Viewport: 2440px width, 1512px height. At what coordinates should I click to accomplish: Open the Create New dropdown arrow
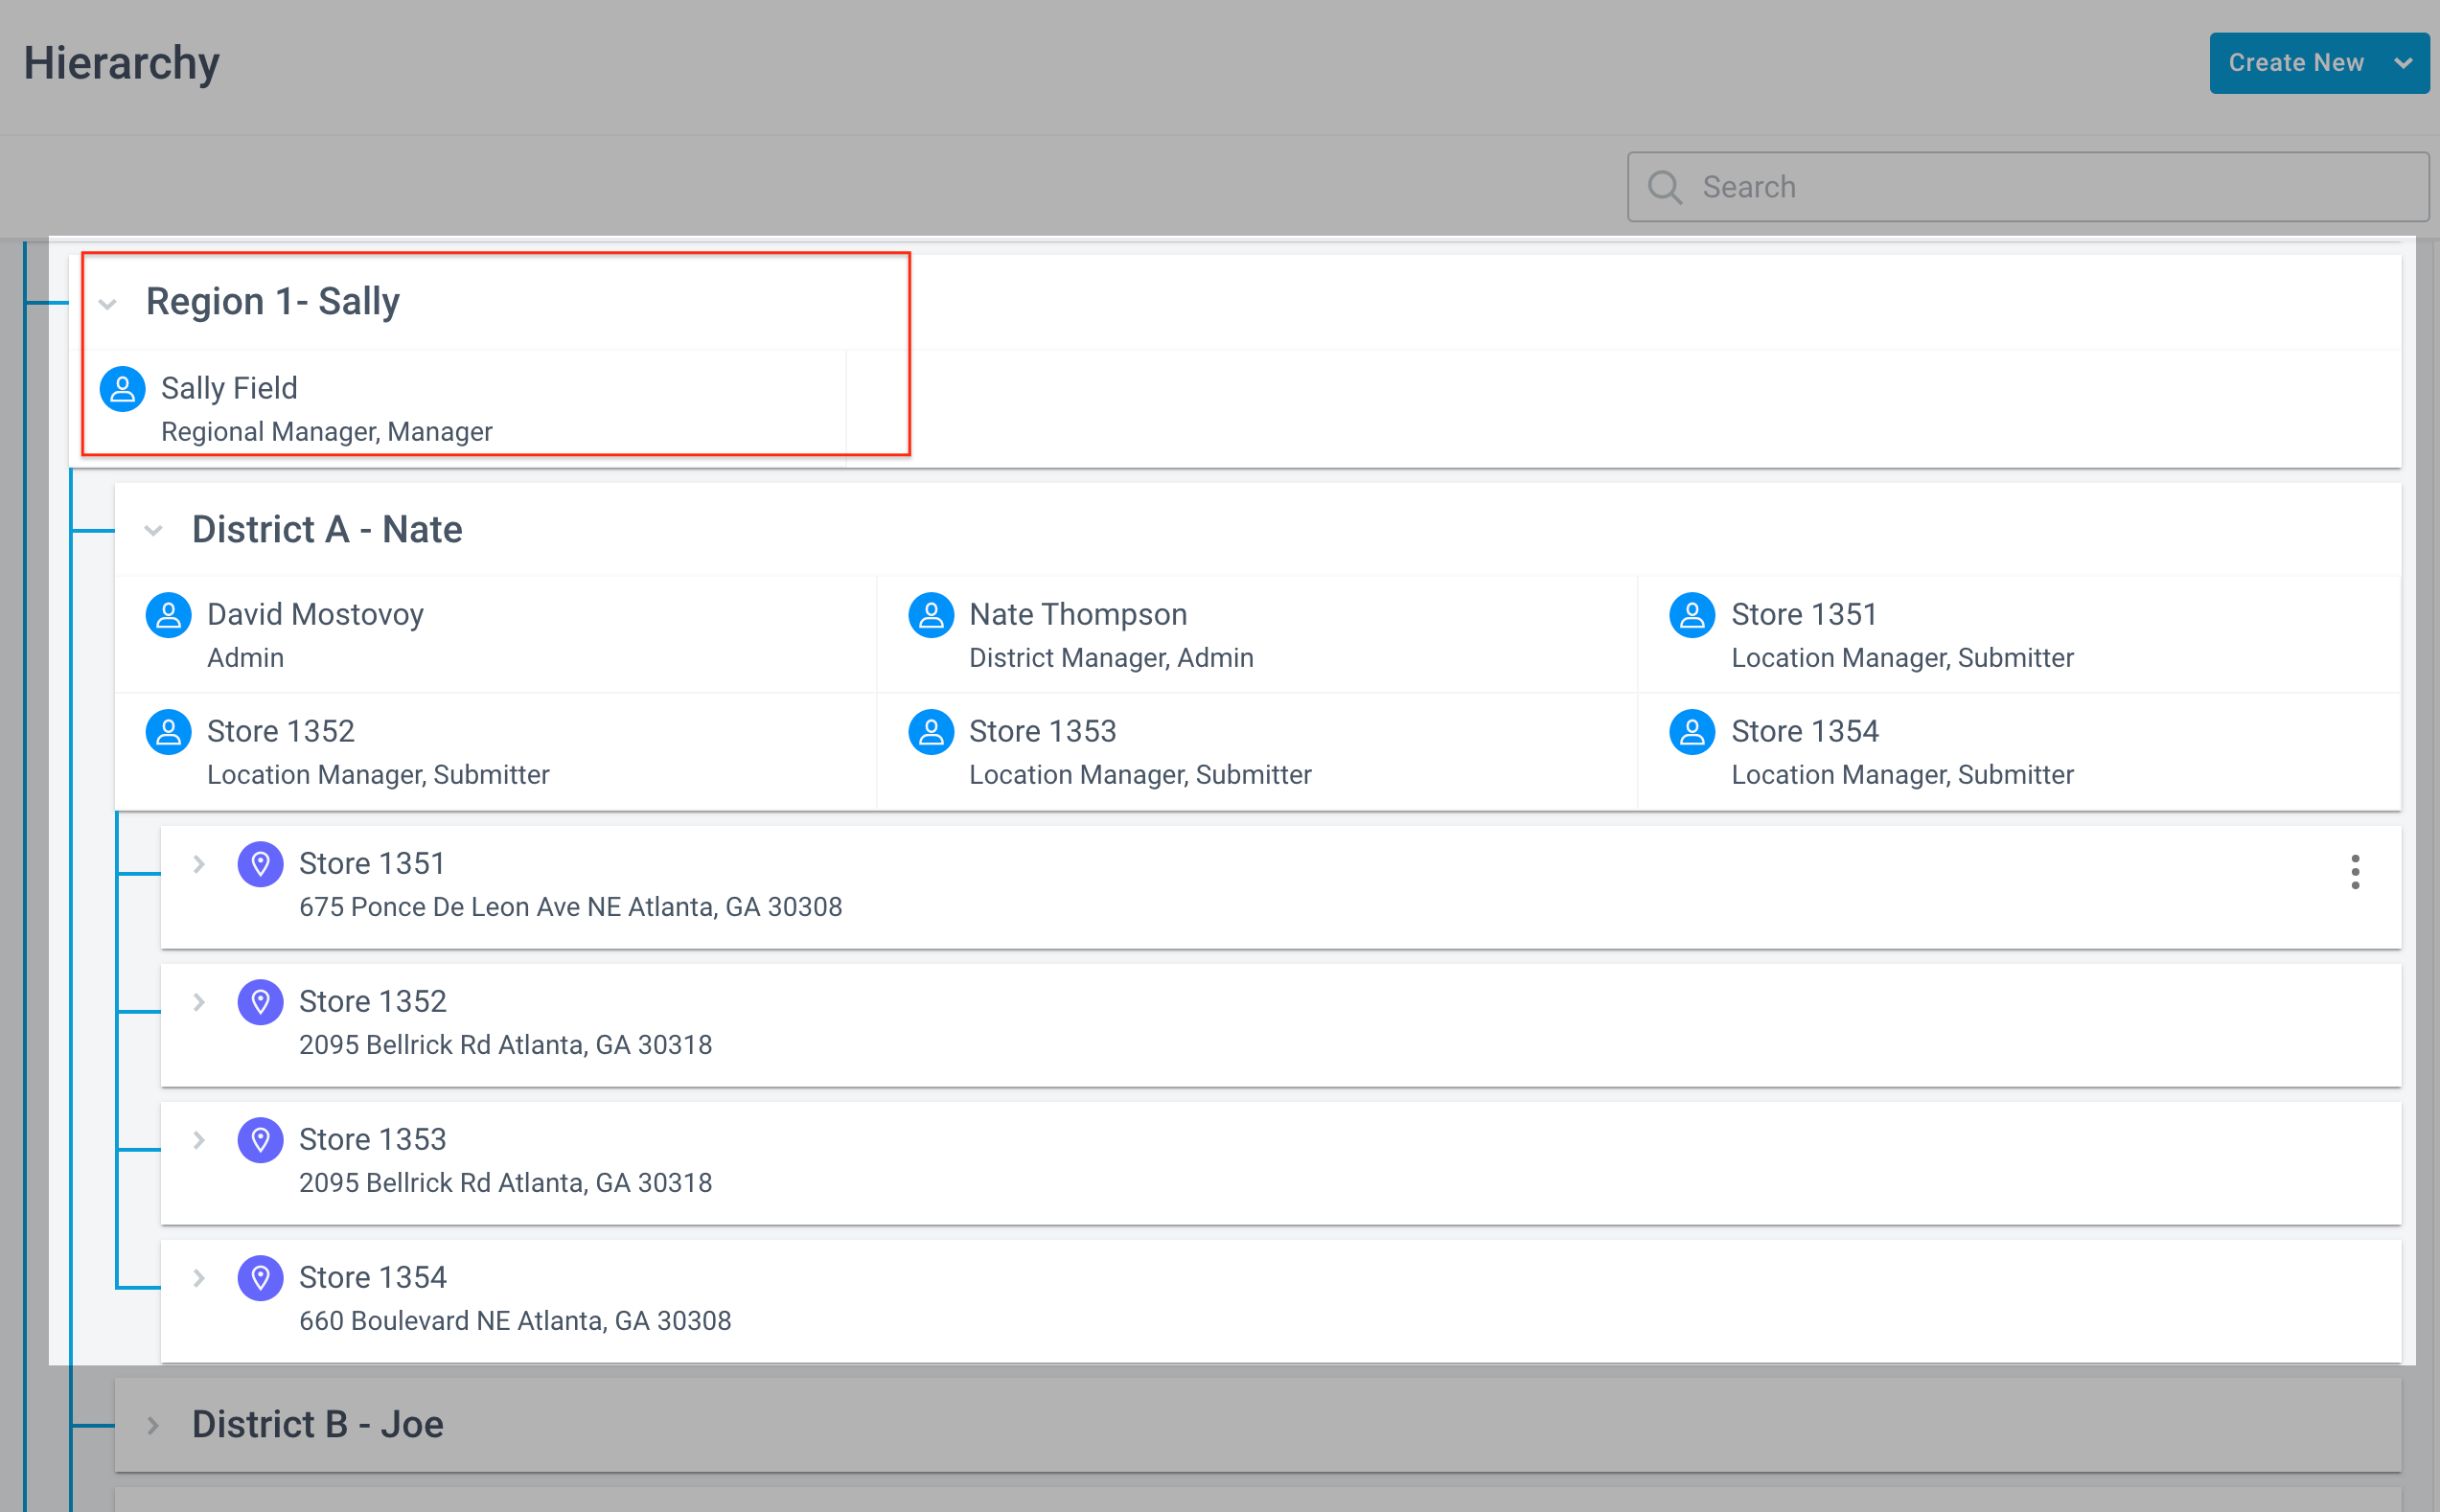[2403, 63]
